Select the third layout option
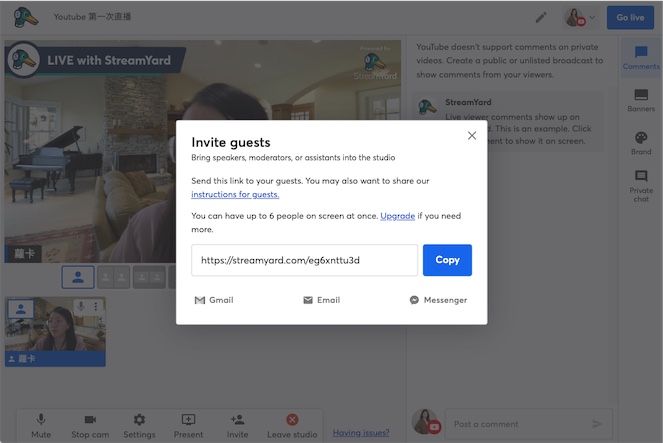Image resolution: width=663 pixels, height=443 pixels. [149, 277]
